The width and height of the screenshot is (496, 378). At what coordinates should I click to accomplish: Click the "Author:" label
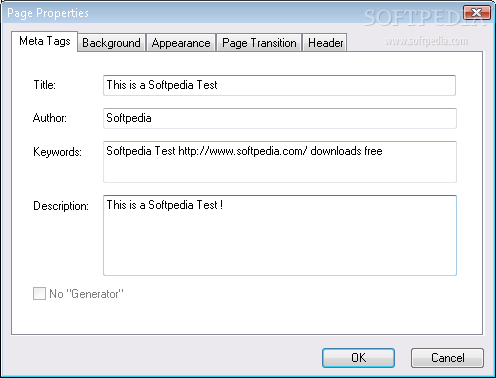50,118
